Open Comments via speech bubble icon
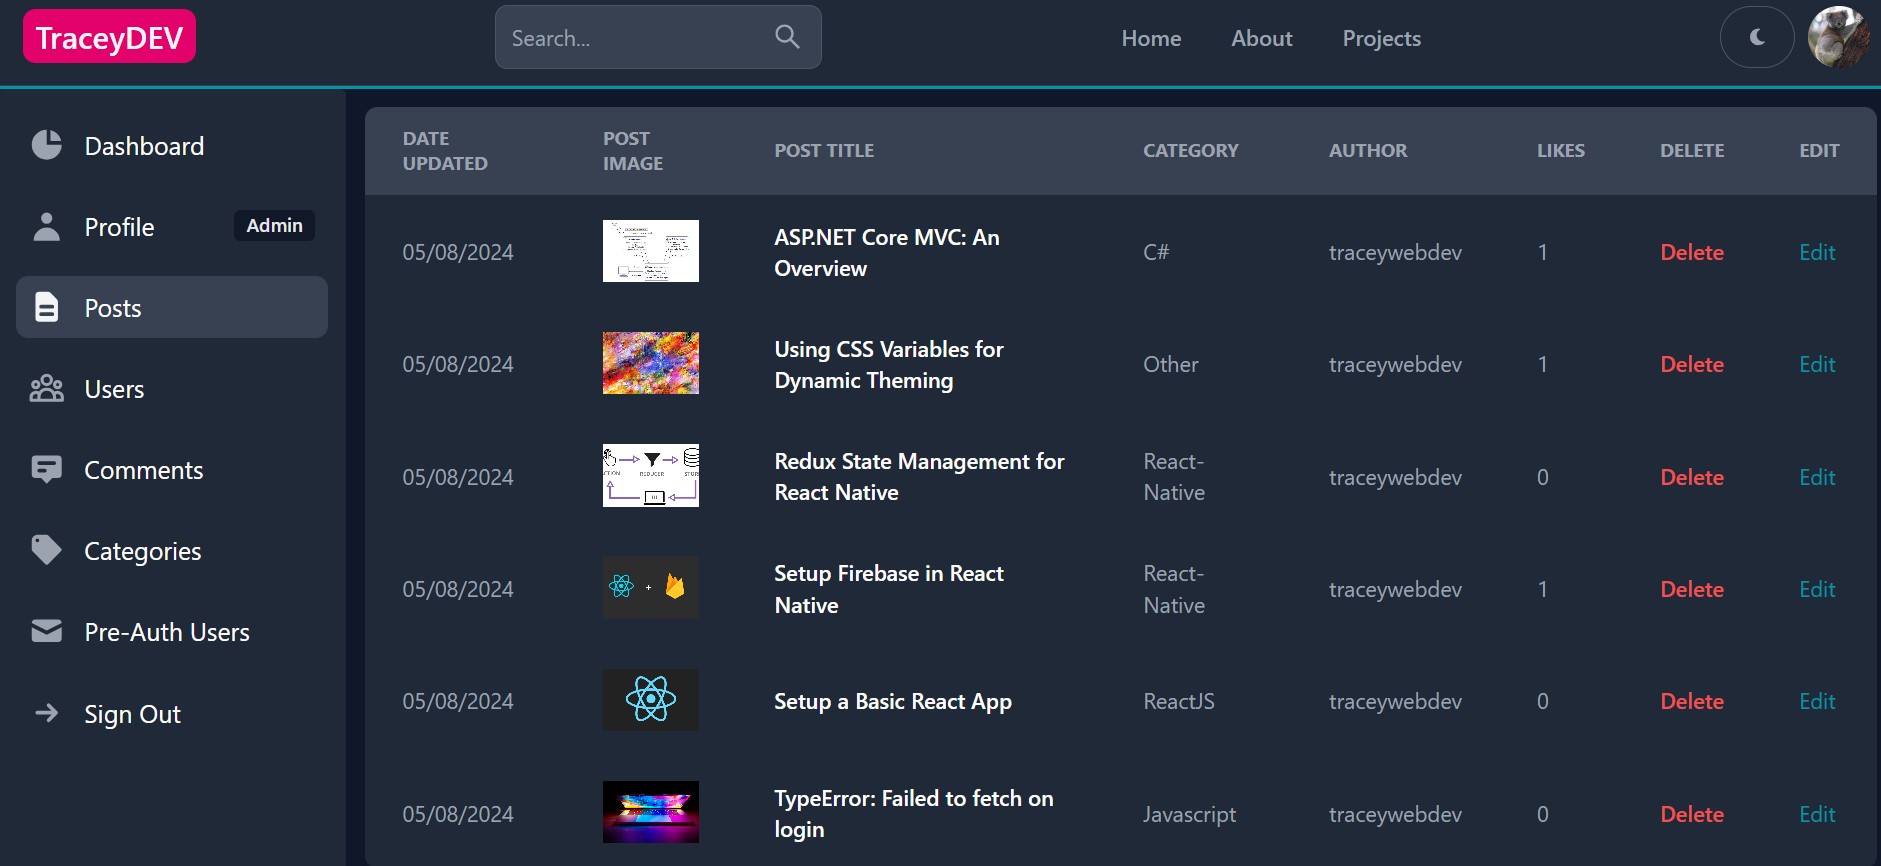The image size is (1881, 866). pos(46,469)
